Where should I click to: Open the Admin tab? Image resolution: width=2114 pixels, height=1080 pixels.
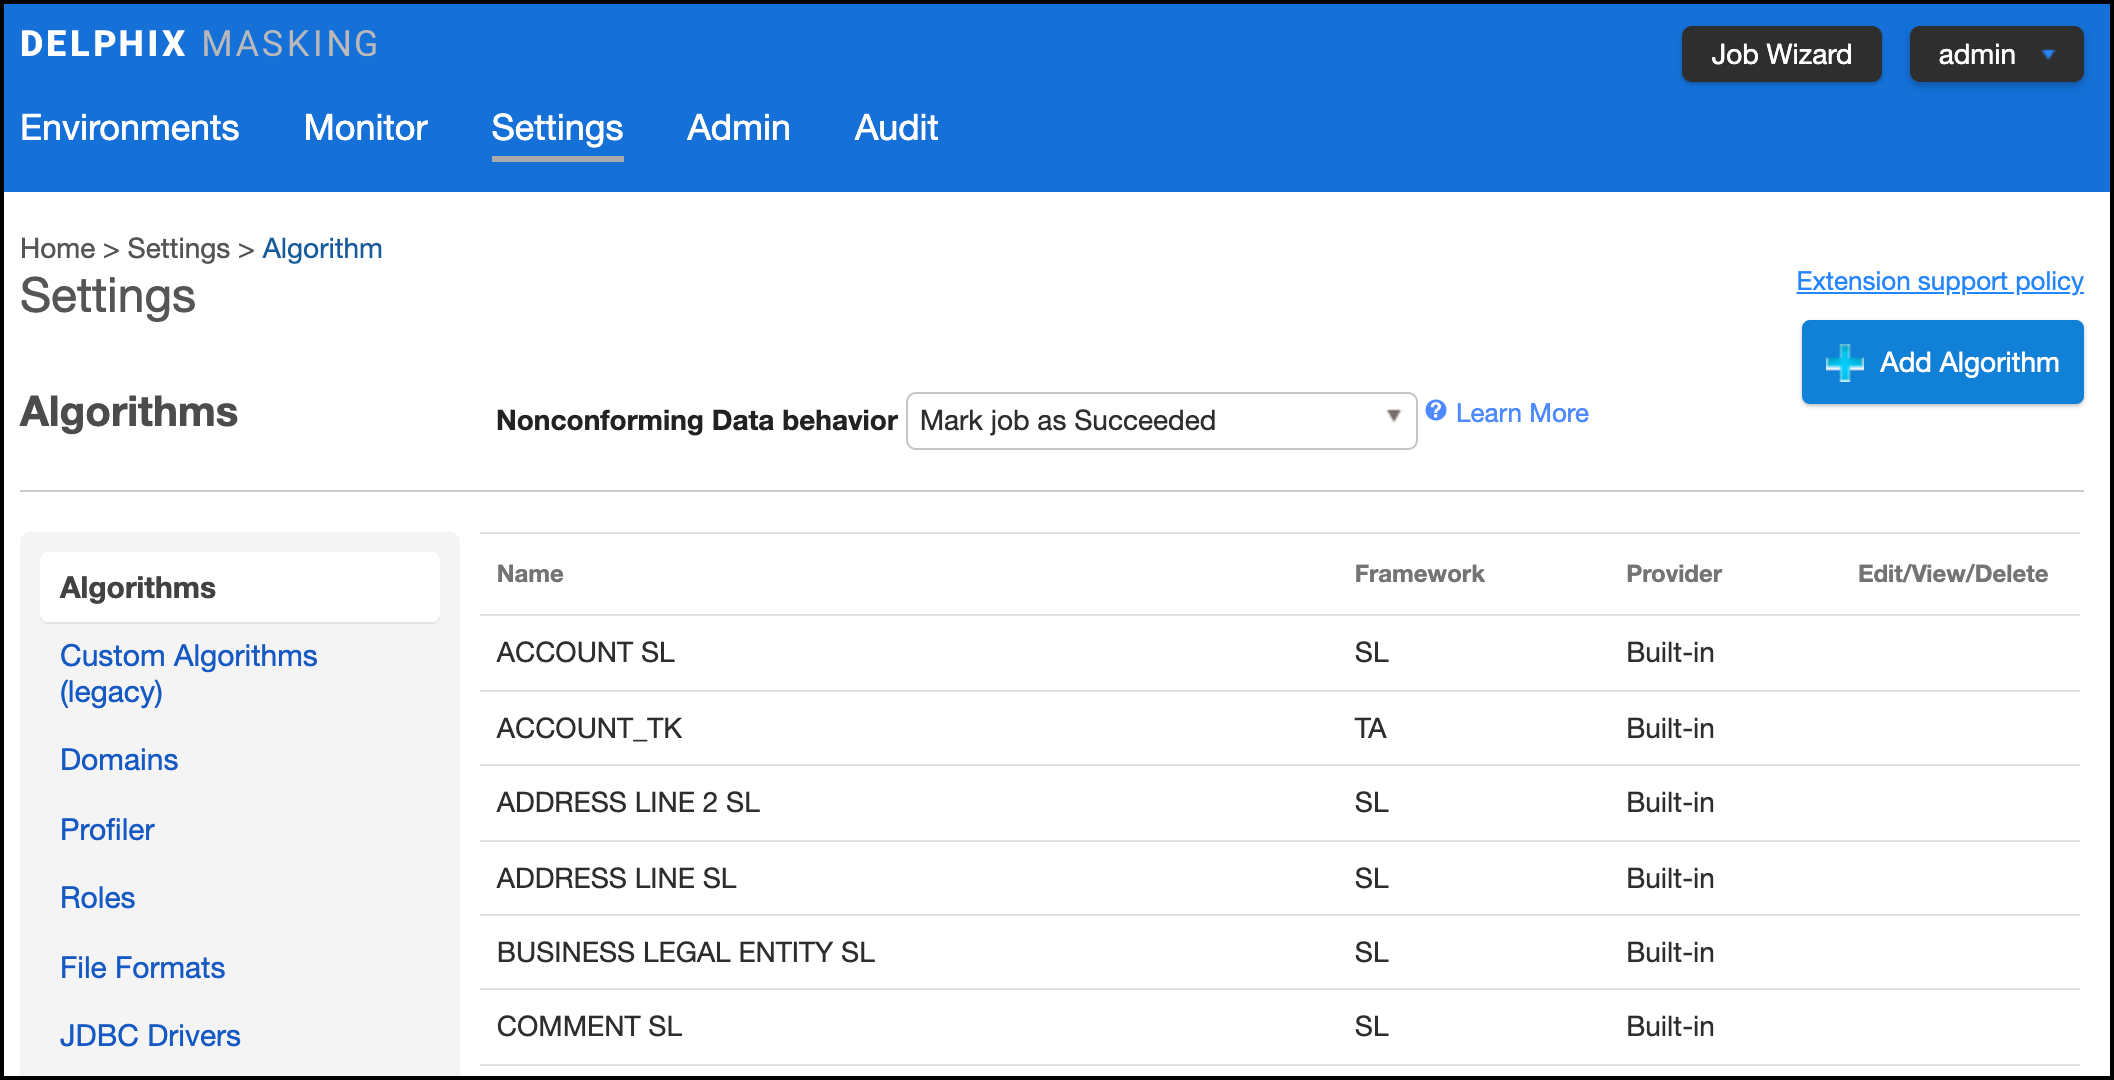pos(738,128)
